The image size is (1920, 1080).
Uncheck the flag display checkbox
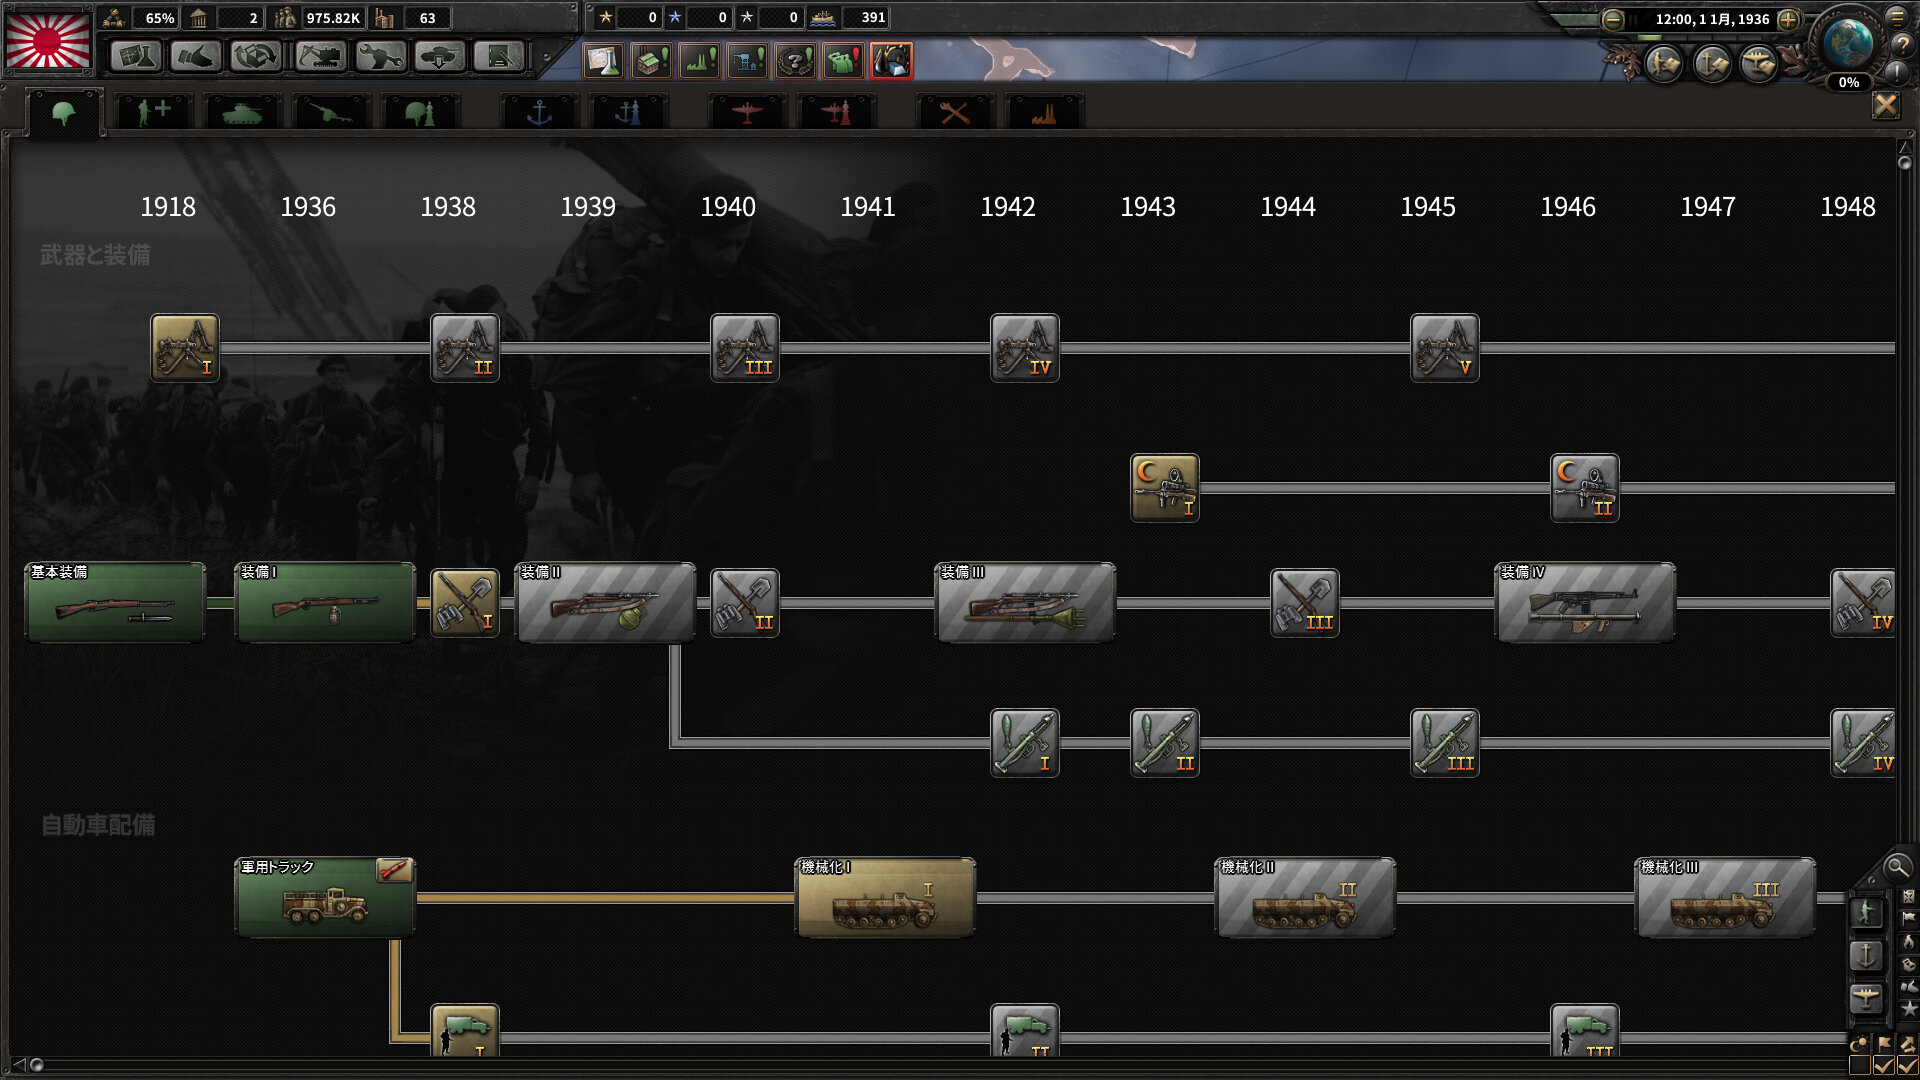pos(1884,1066)
